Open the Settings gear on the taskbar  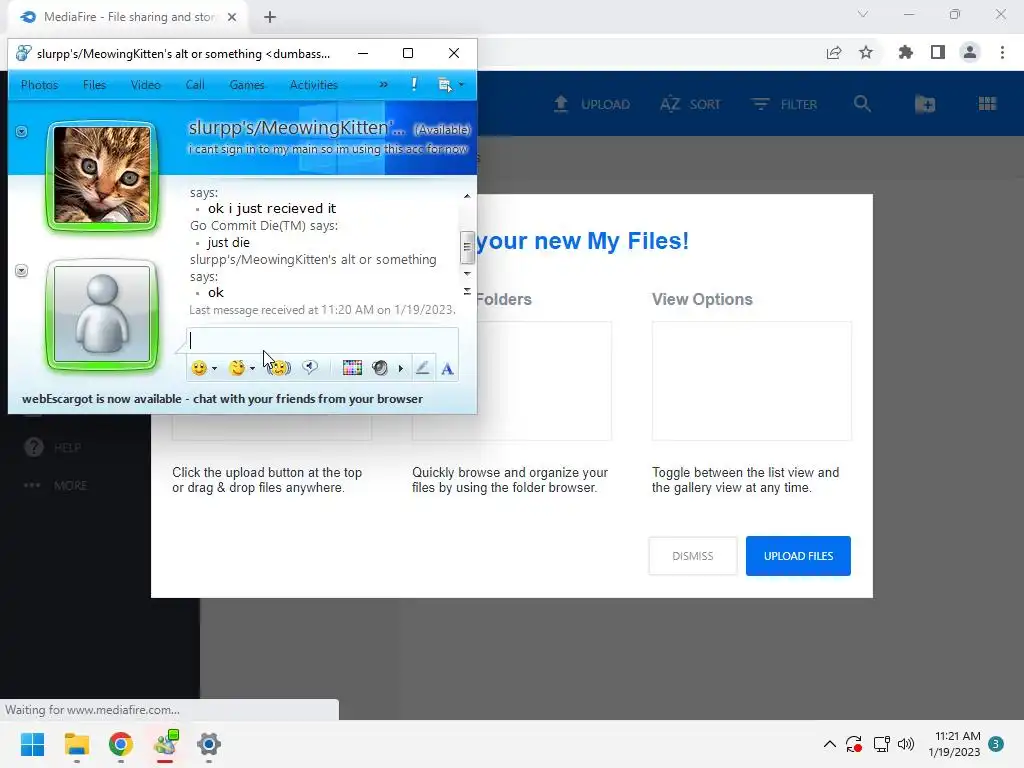point(209,744)
